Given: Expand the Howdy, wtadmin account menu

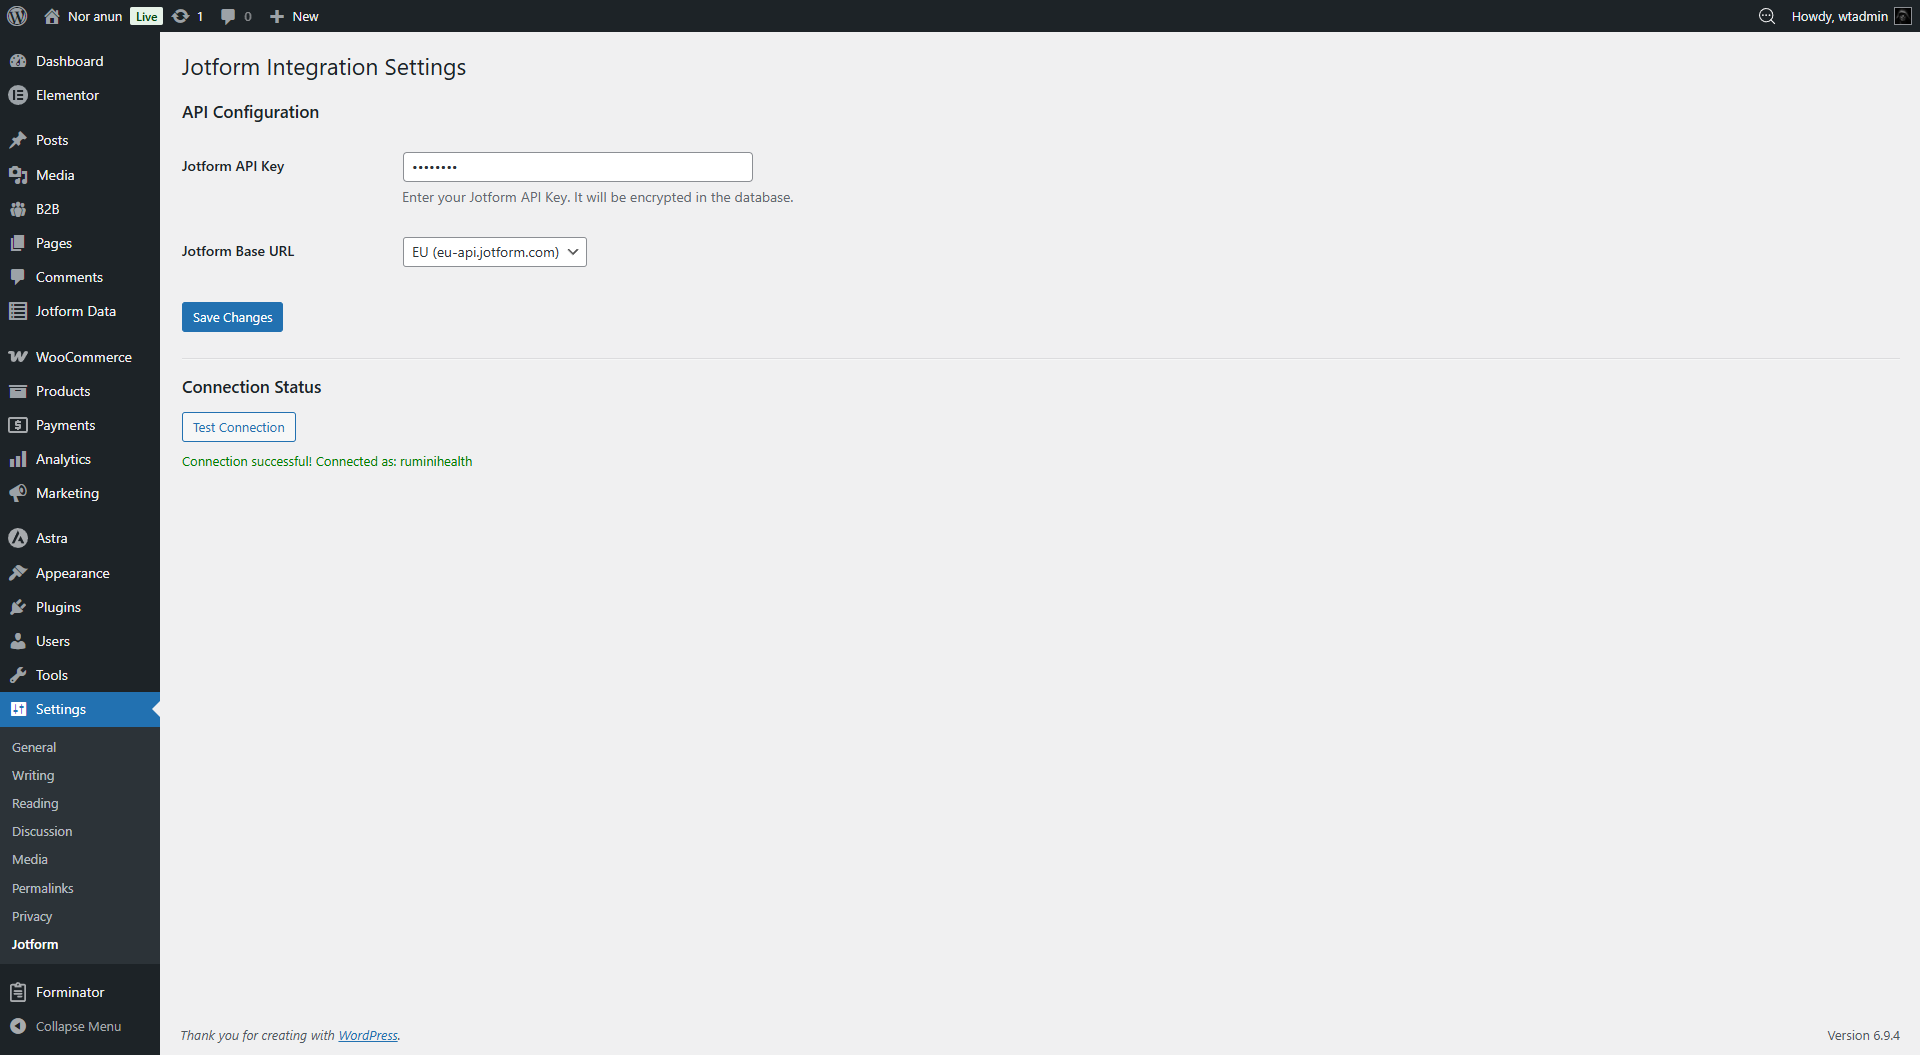Looking at the screenshot, I should point(1840,16).
